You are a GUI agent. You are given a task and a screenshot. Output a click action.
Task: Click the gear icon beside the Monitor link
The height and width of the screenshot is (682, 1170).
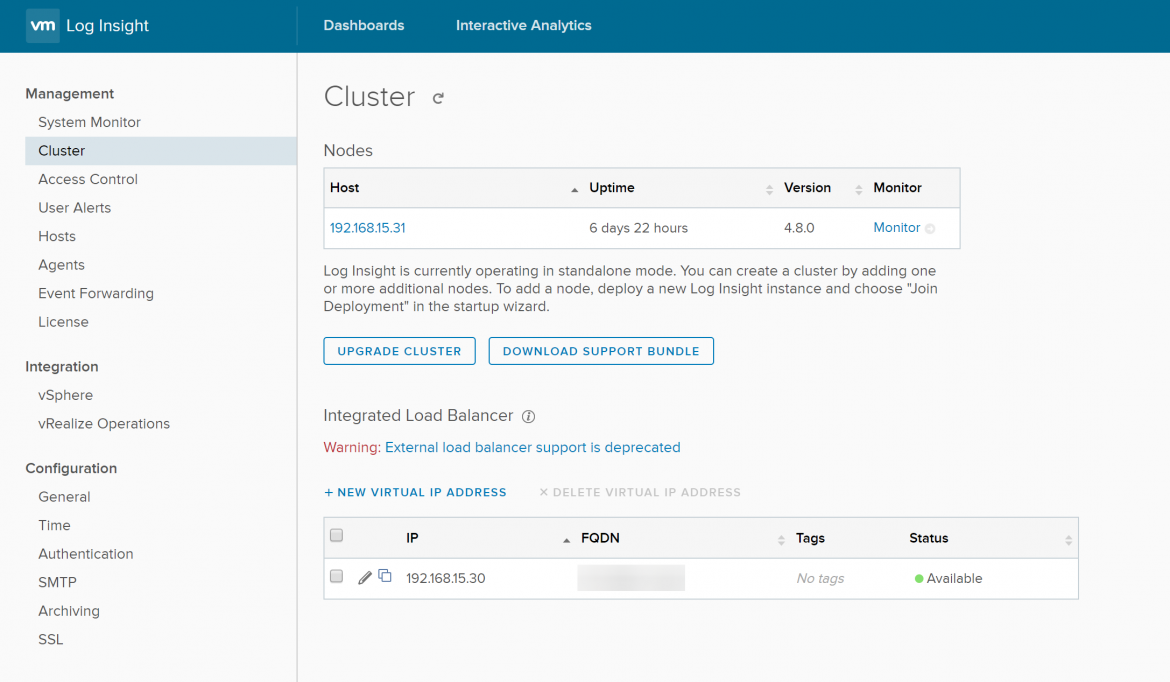932,228
